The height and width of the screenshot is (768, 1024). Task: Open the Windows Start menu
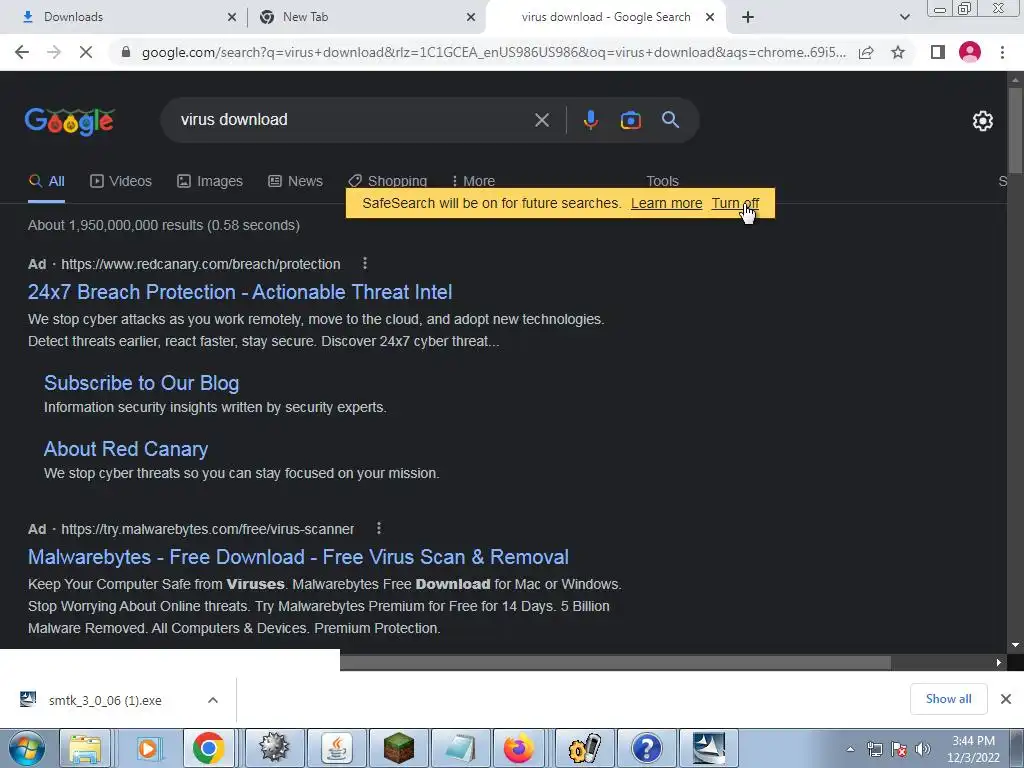[x=26, y=748]
